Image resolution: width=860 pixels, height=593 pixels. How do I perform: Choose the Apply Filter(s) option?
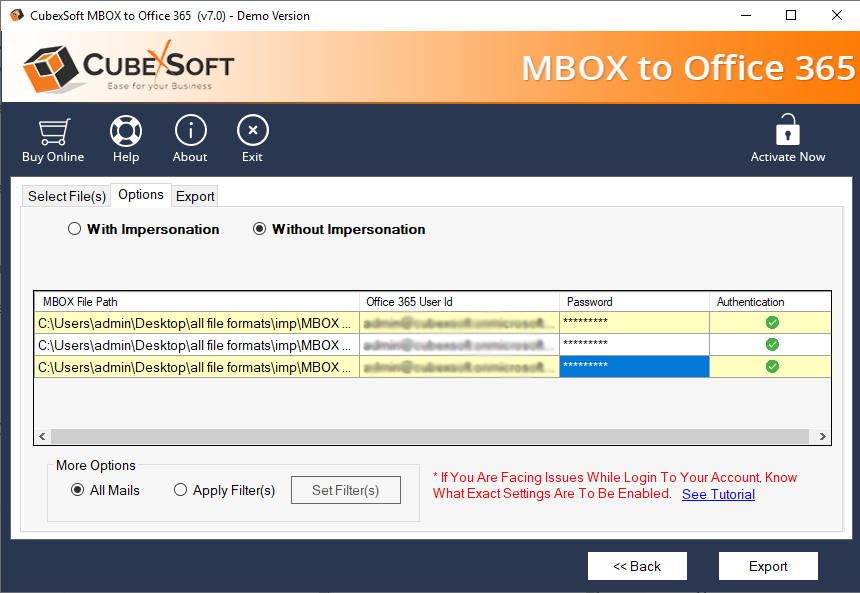(181, 490)
